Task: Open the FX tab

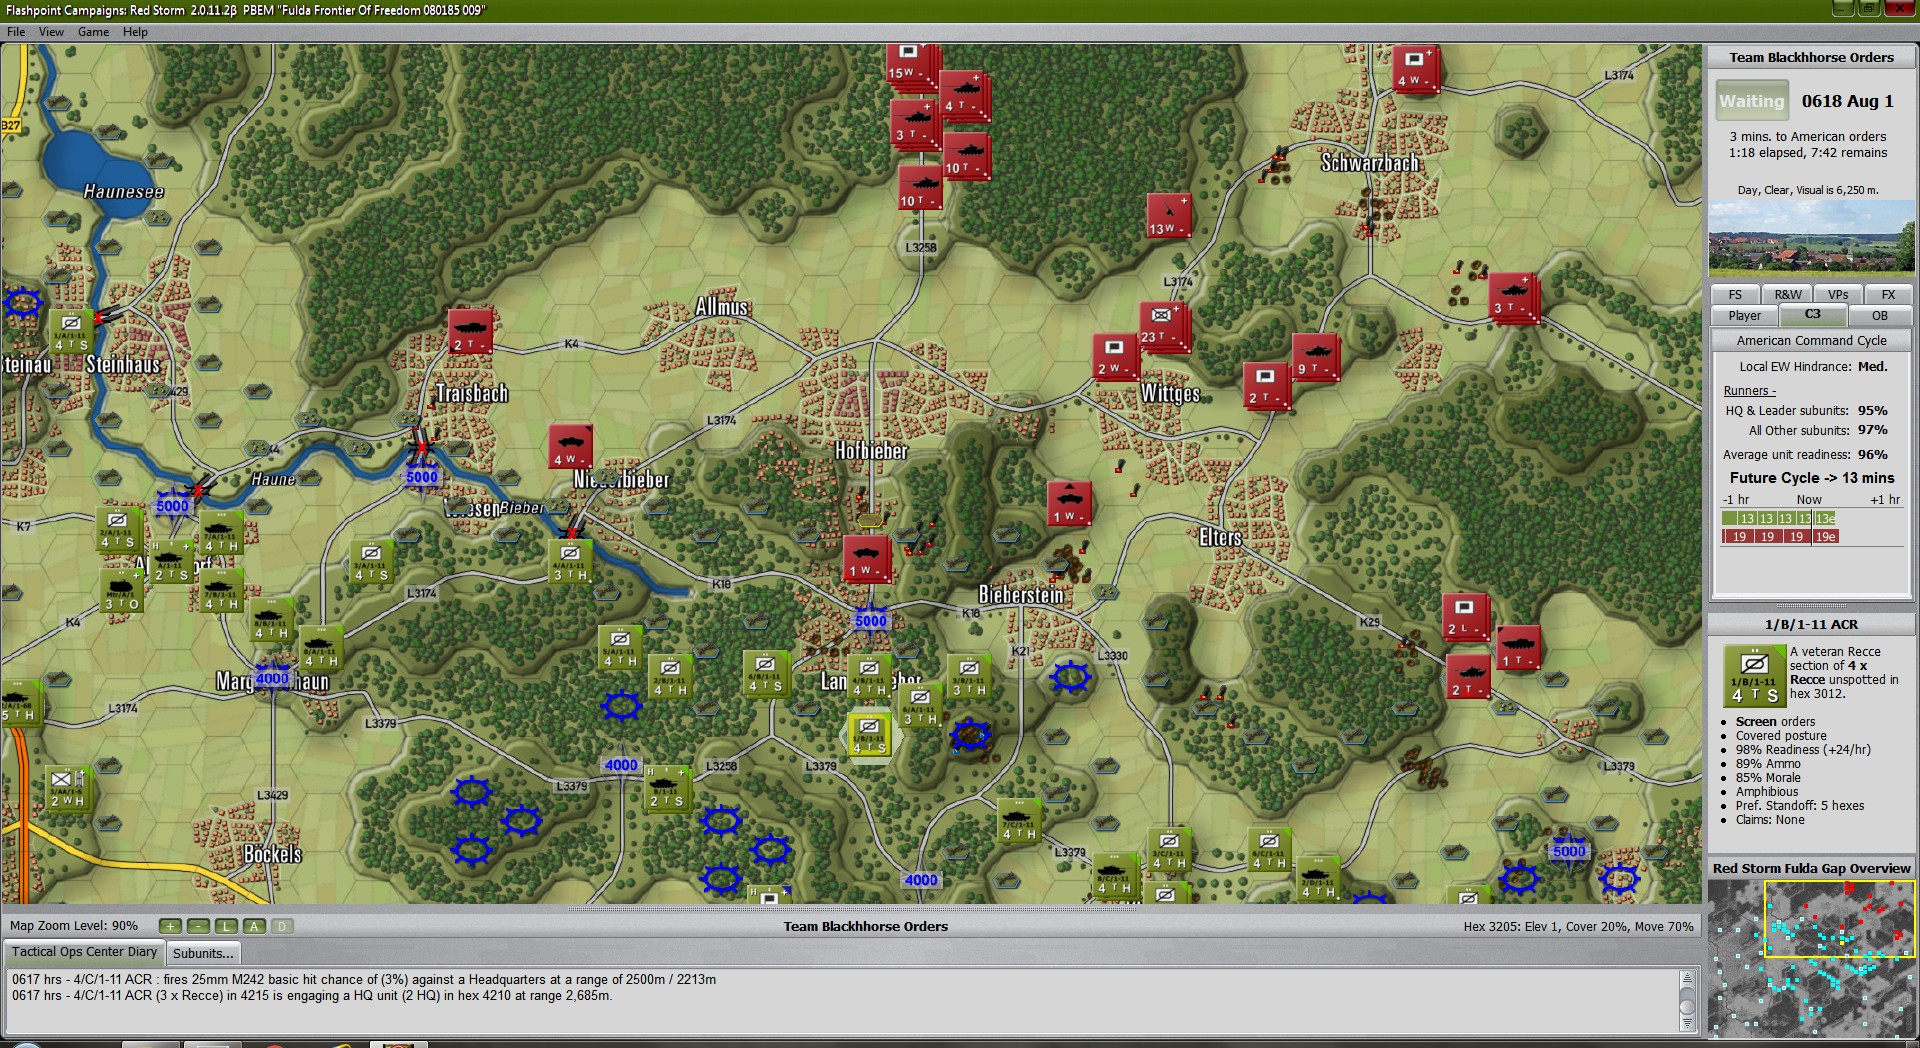Action: tap(1888, 295)
